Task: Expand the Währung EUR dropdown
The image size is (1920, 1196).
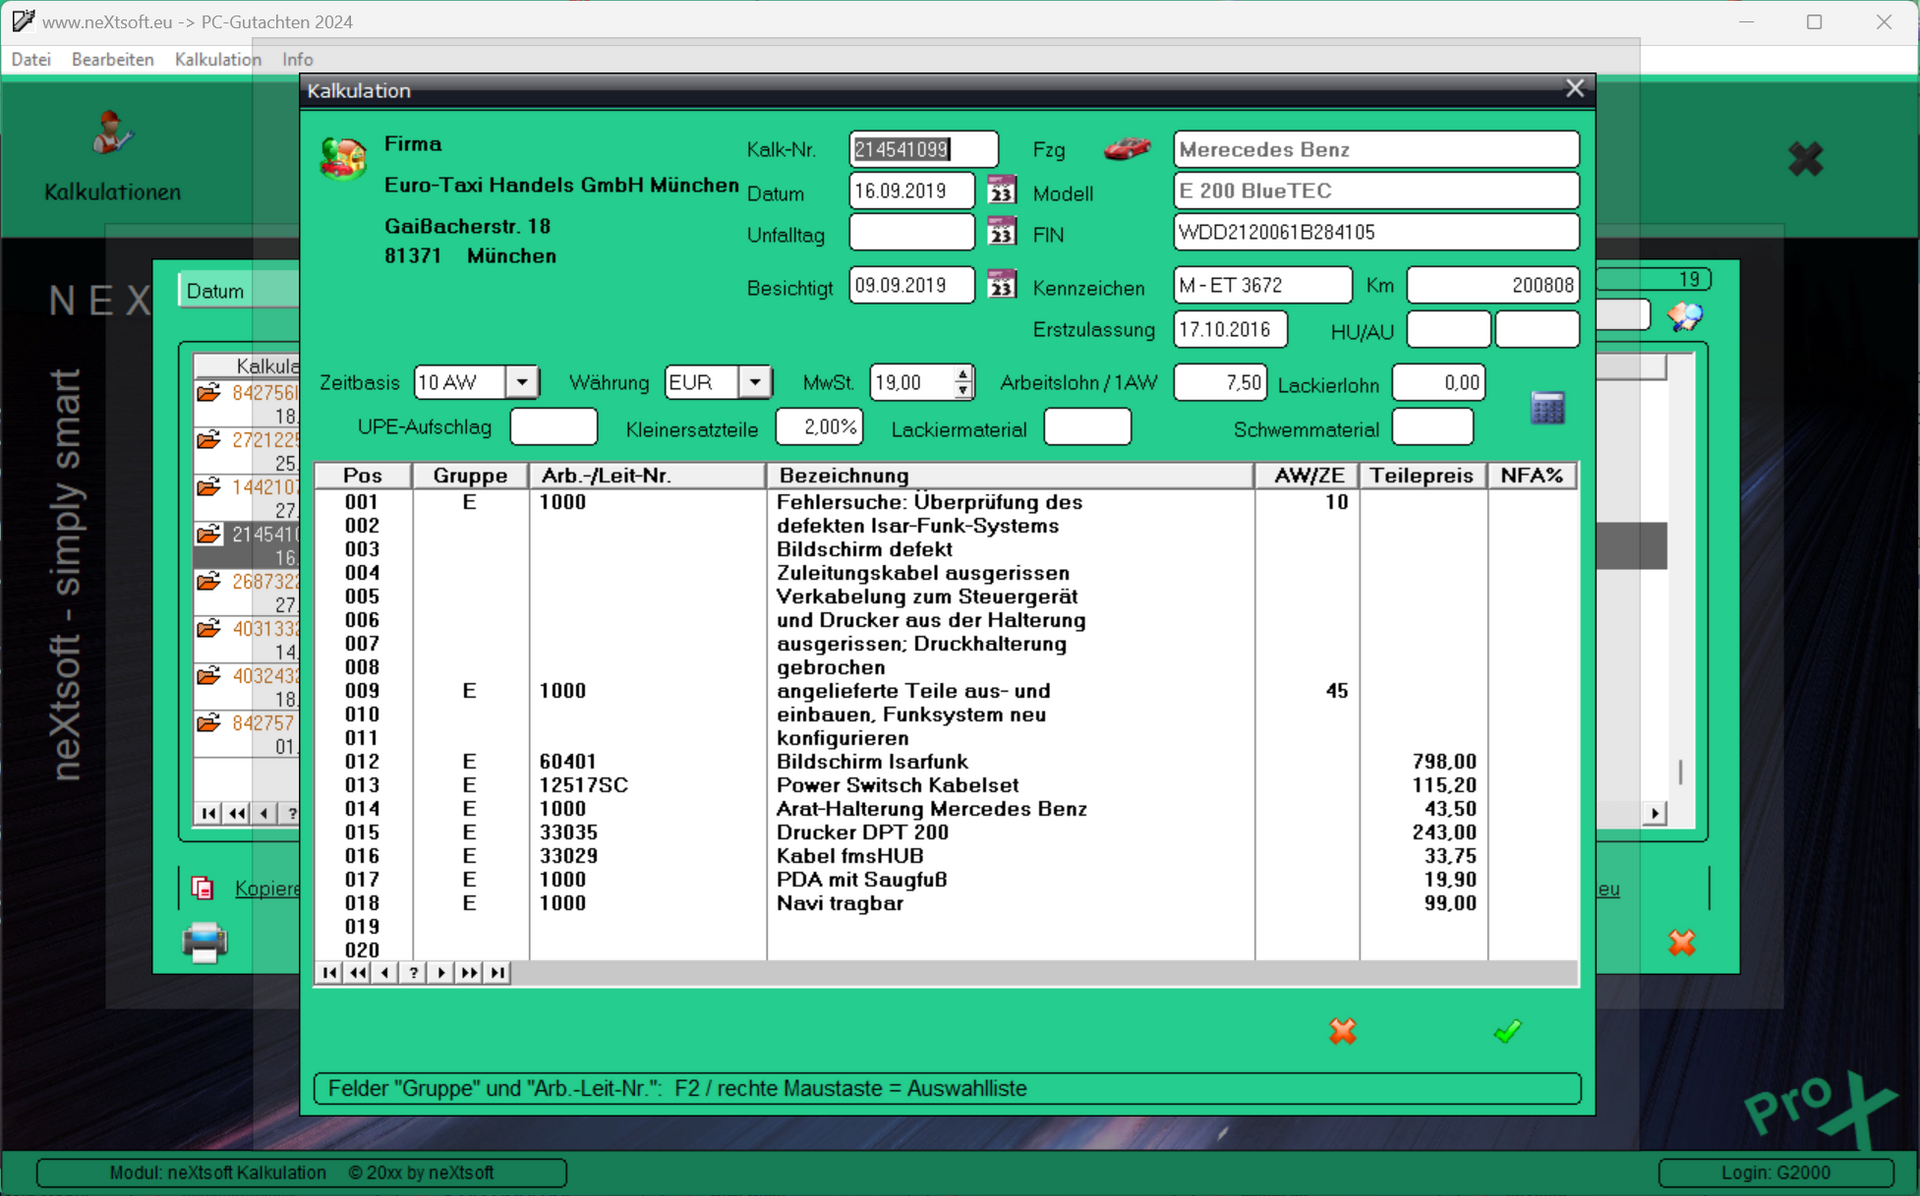Action: (755, 382)
